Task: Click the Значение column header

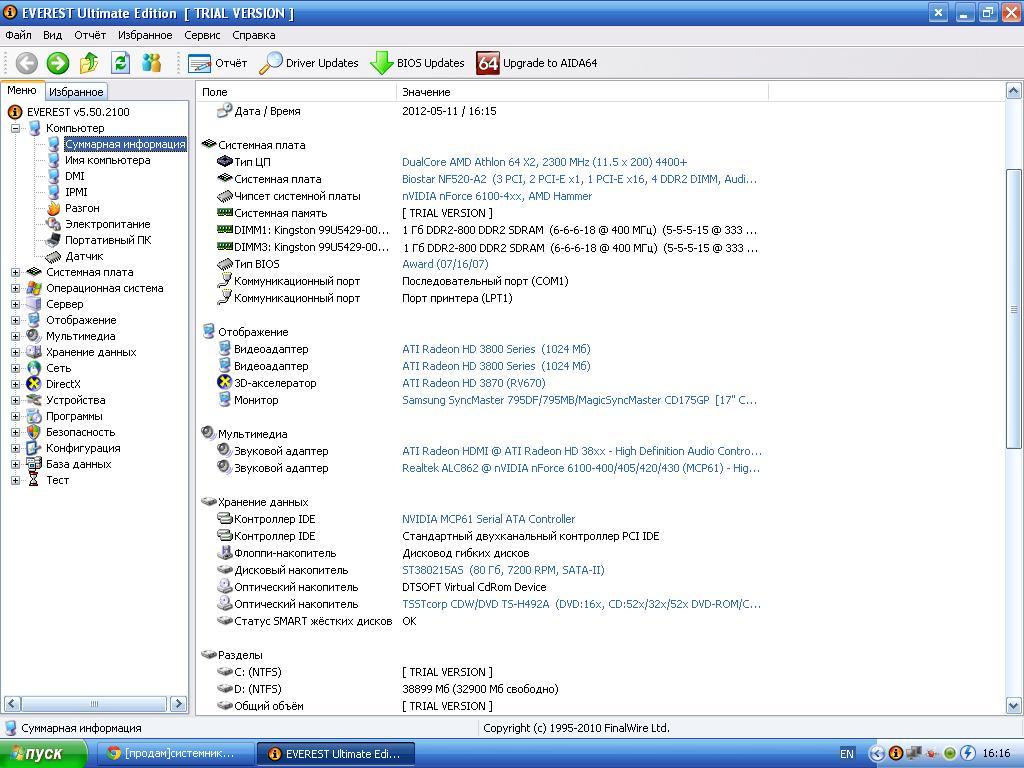Action: (583, 92)
